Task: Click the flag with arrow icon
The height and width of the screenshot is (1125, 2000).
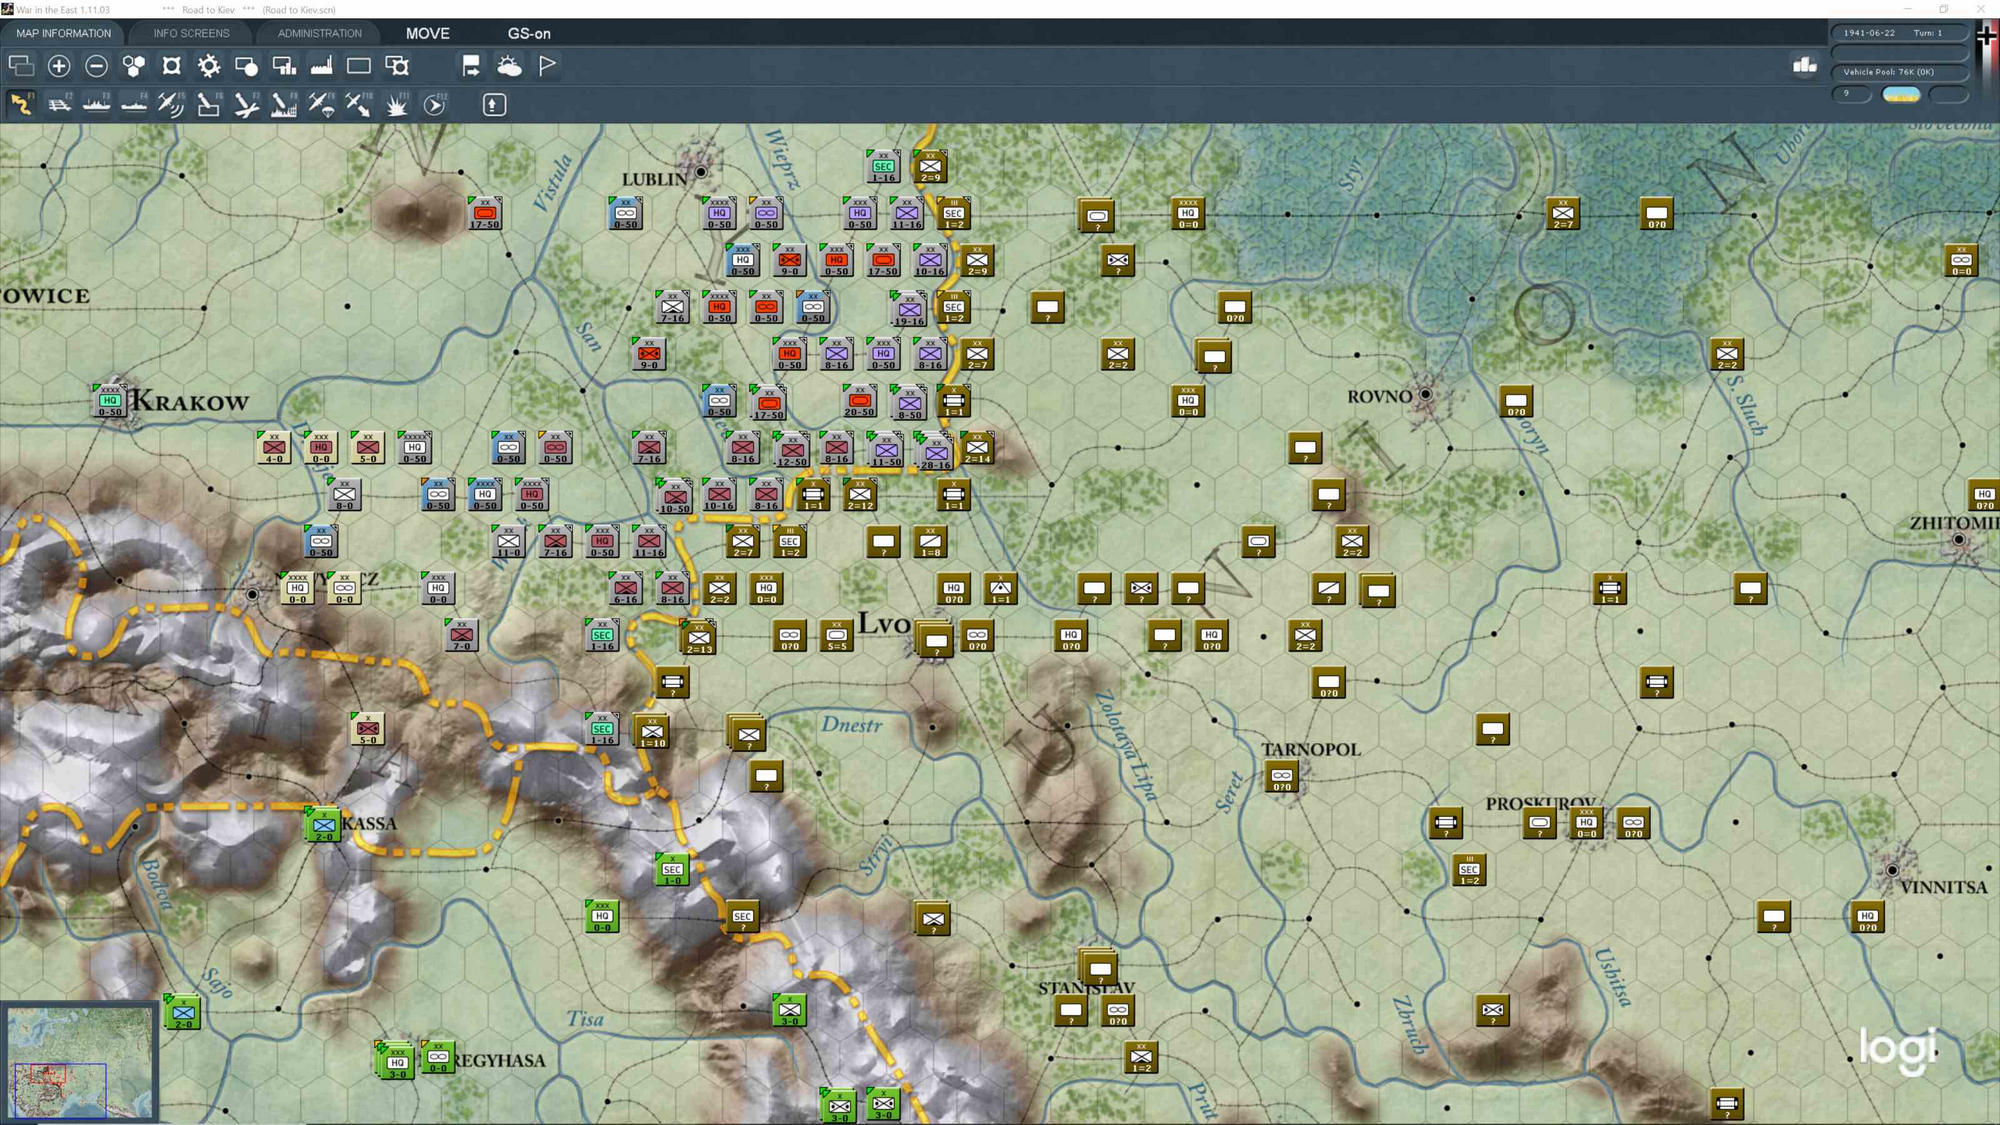Action: 471,66
